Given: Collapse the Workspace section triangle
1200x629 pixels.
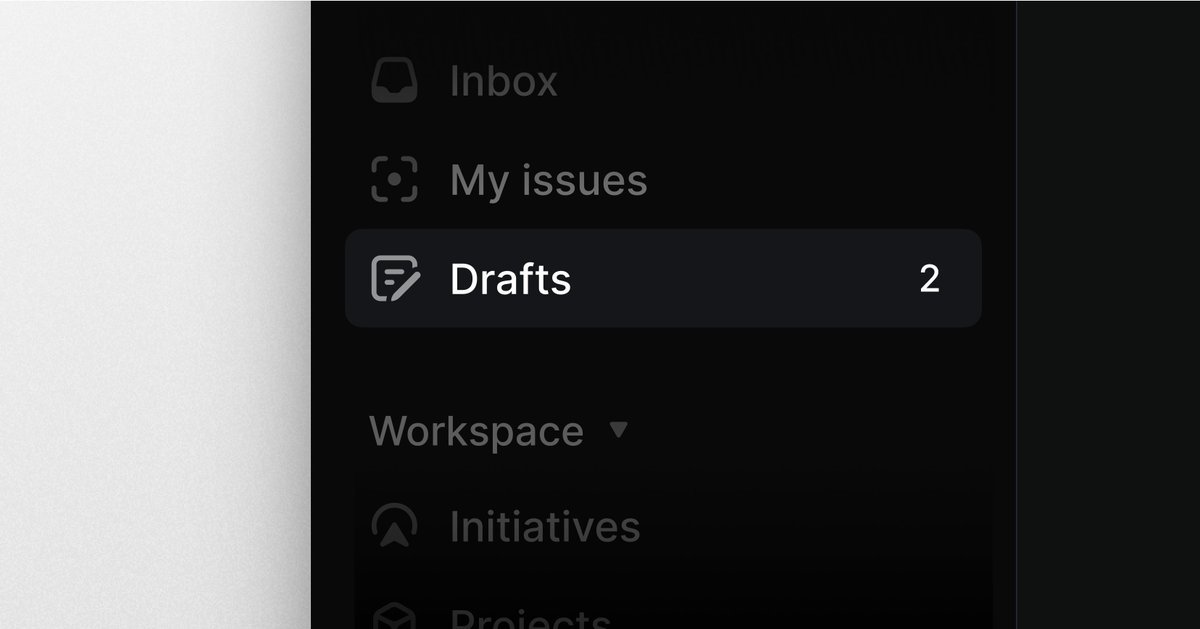Looking at the screenshot, I should click(x=619, y=429).
